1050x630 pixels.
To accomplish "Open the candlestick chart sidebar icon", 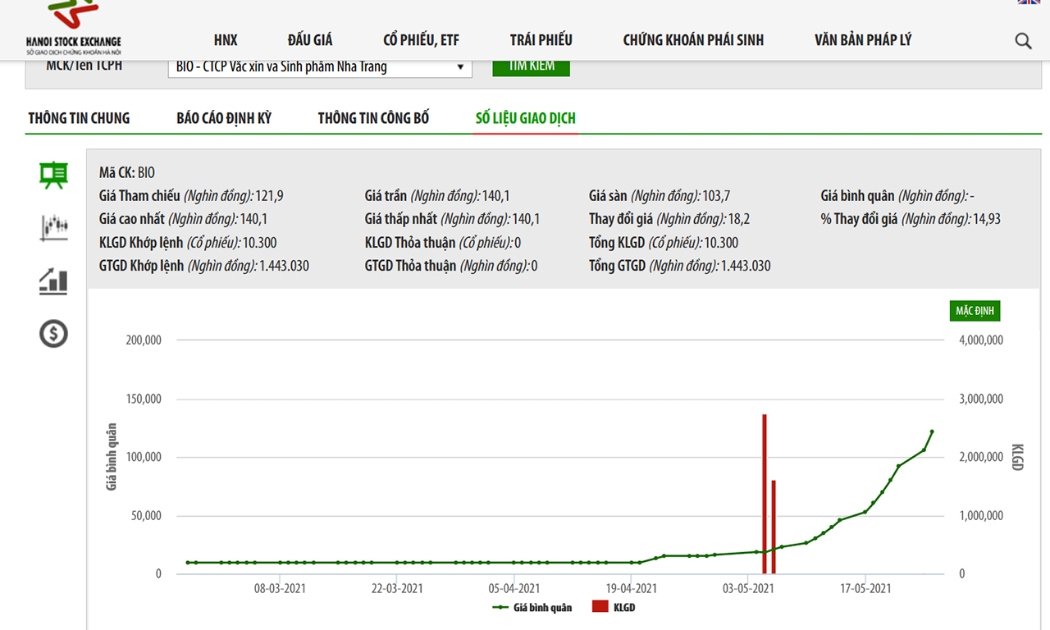I will click(54, 228).
